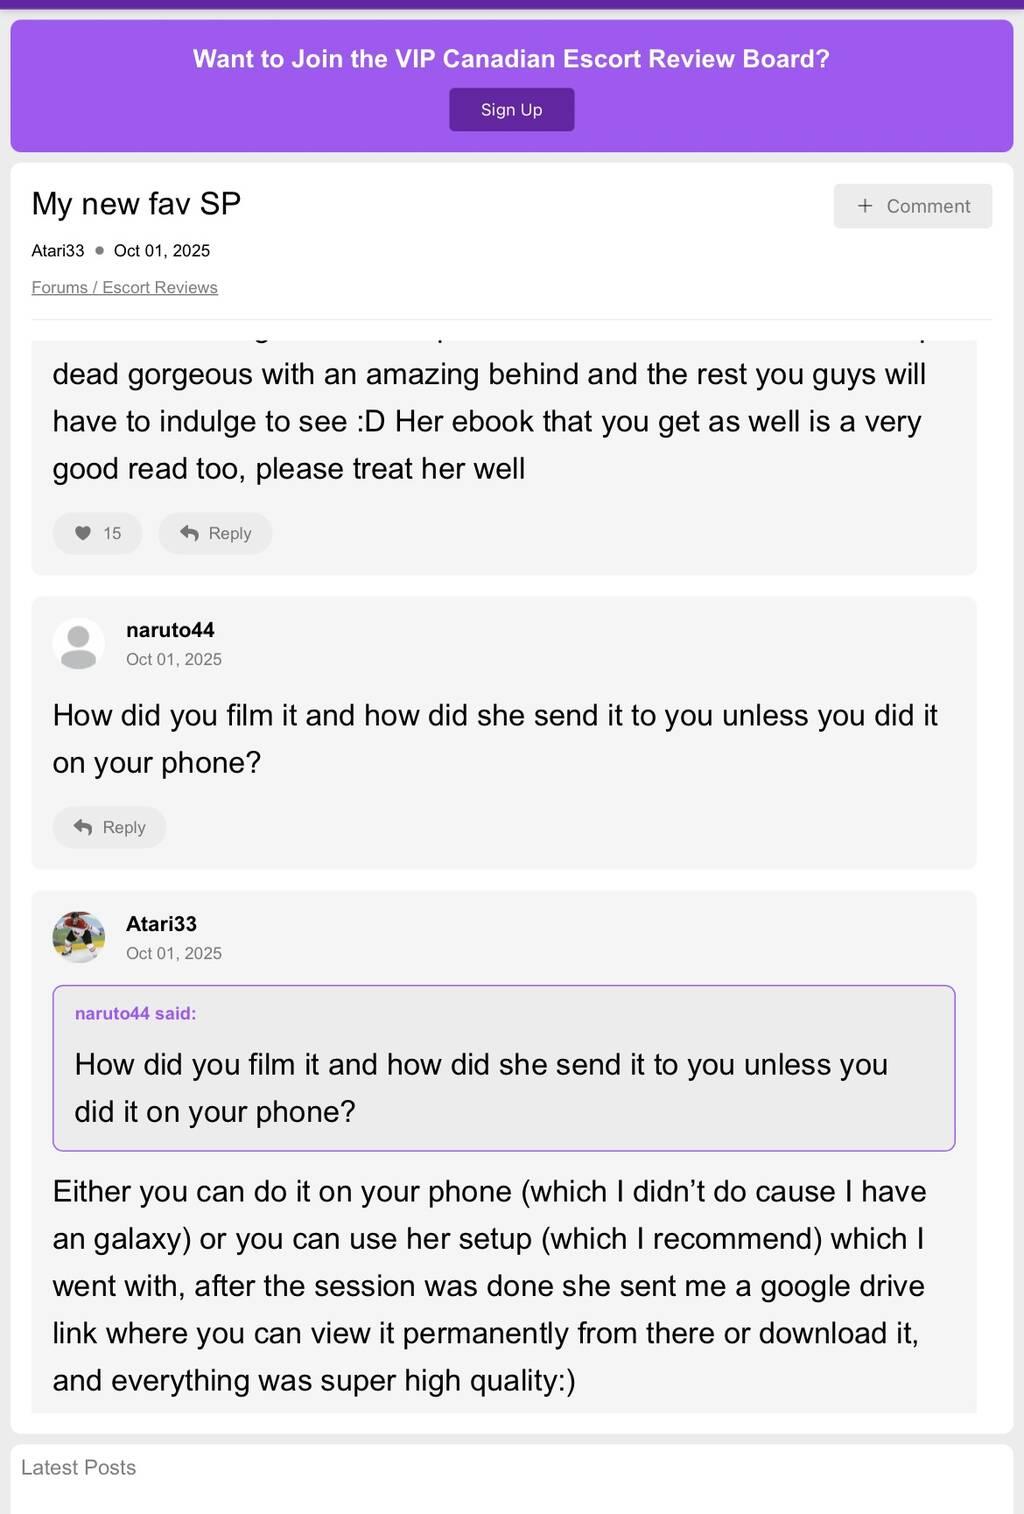Image resolution: width=1024 pixels, height=1514 pixels.
Task: Like the post with the heart icon
Action: 84,533
